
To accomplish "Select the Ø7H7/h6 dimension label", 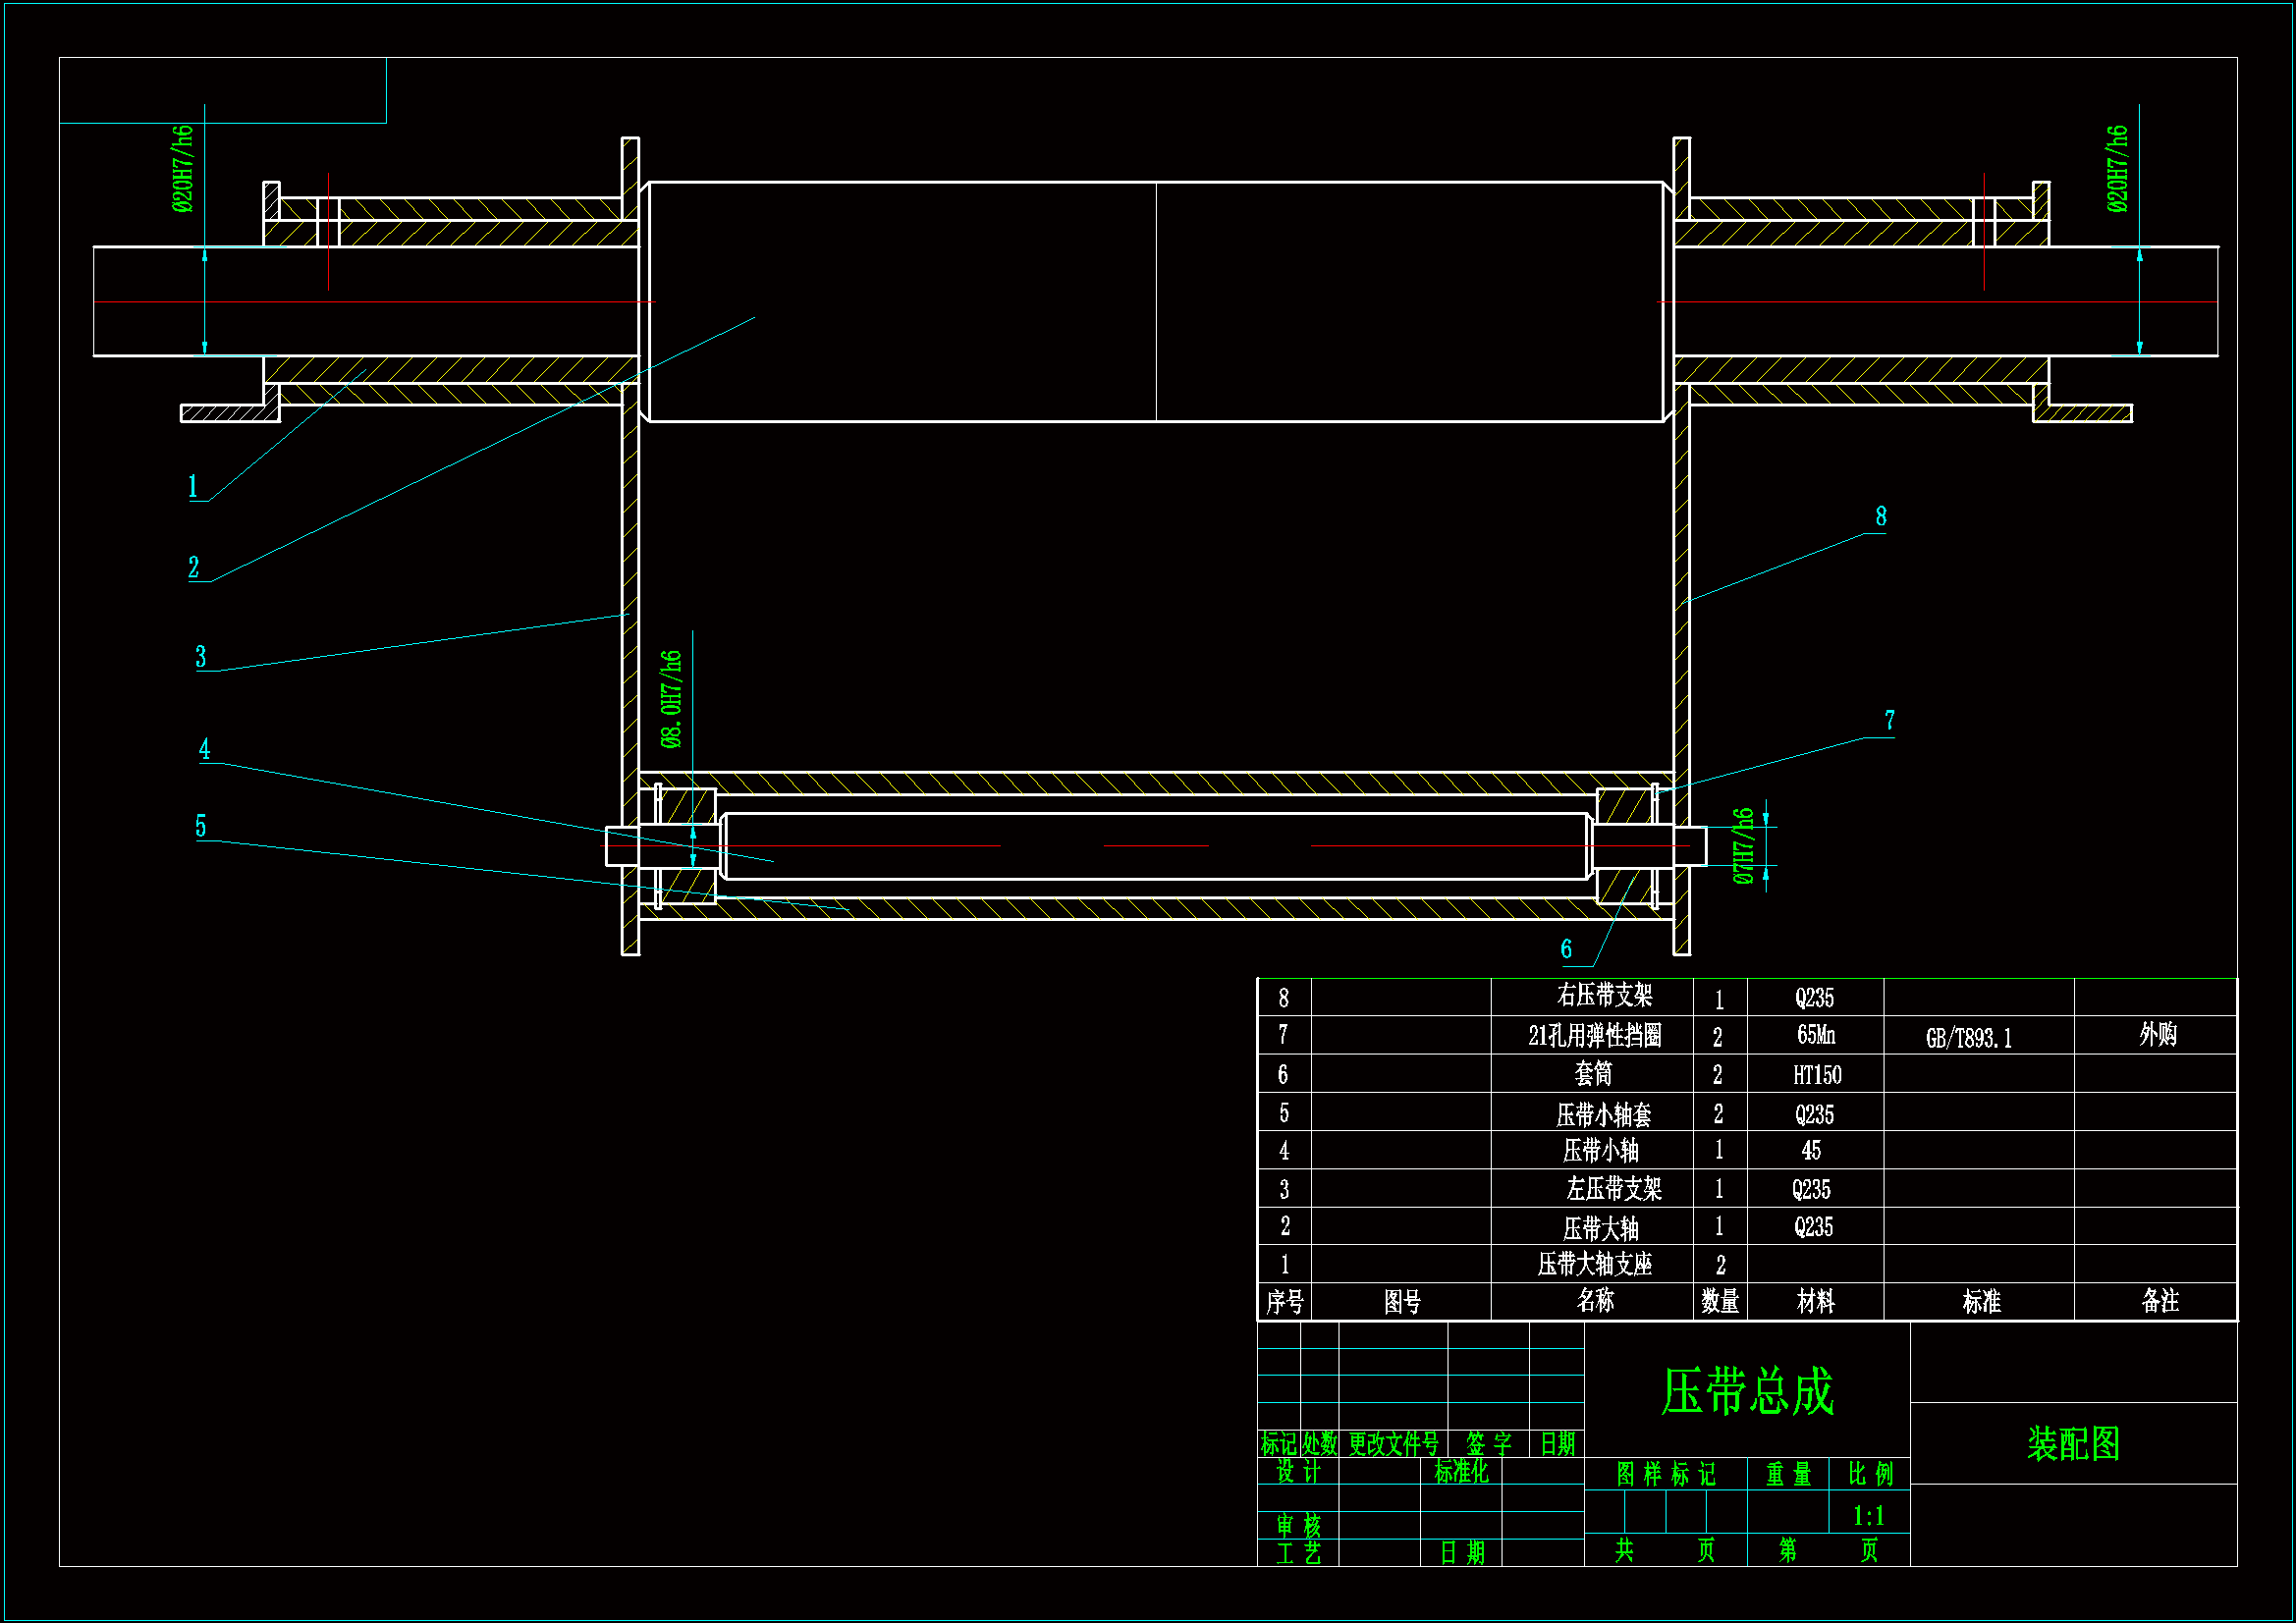I will 1743,846.
